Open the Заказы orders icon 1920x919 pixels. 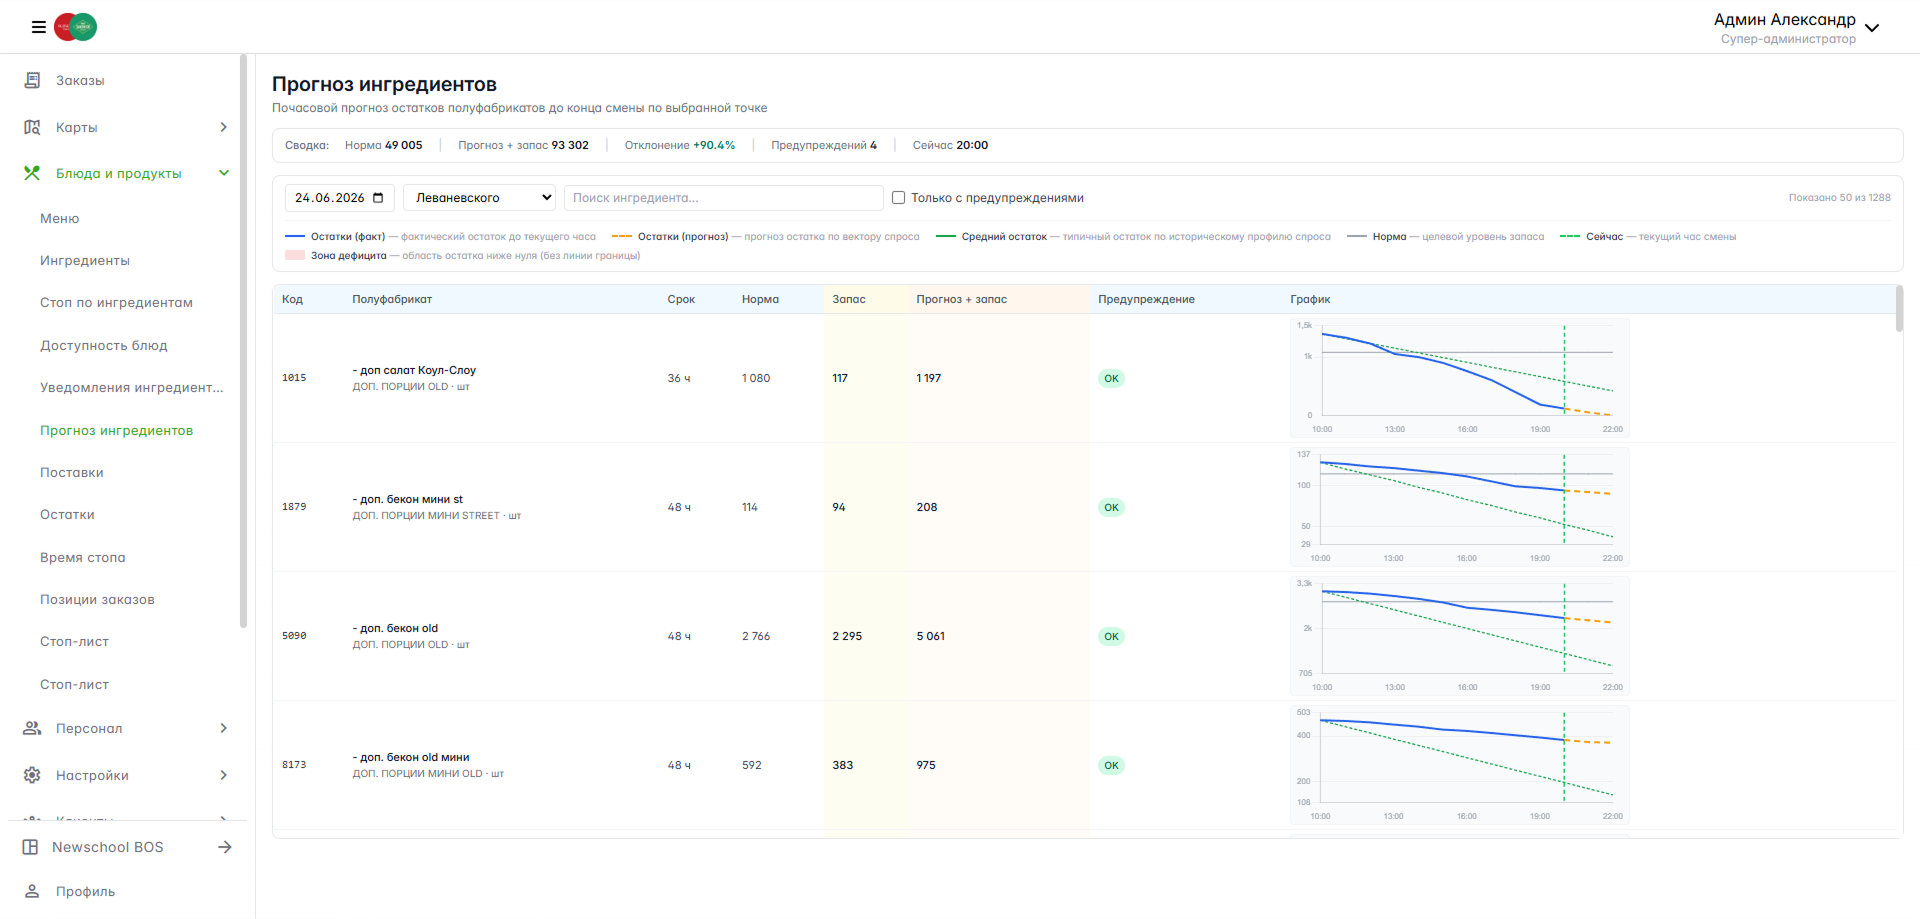pos(32,80)
